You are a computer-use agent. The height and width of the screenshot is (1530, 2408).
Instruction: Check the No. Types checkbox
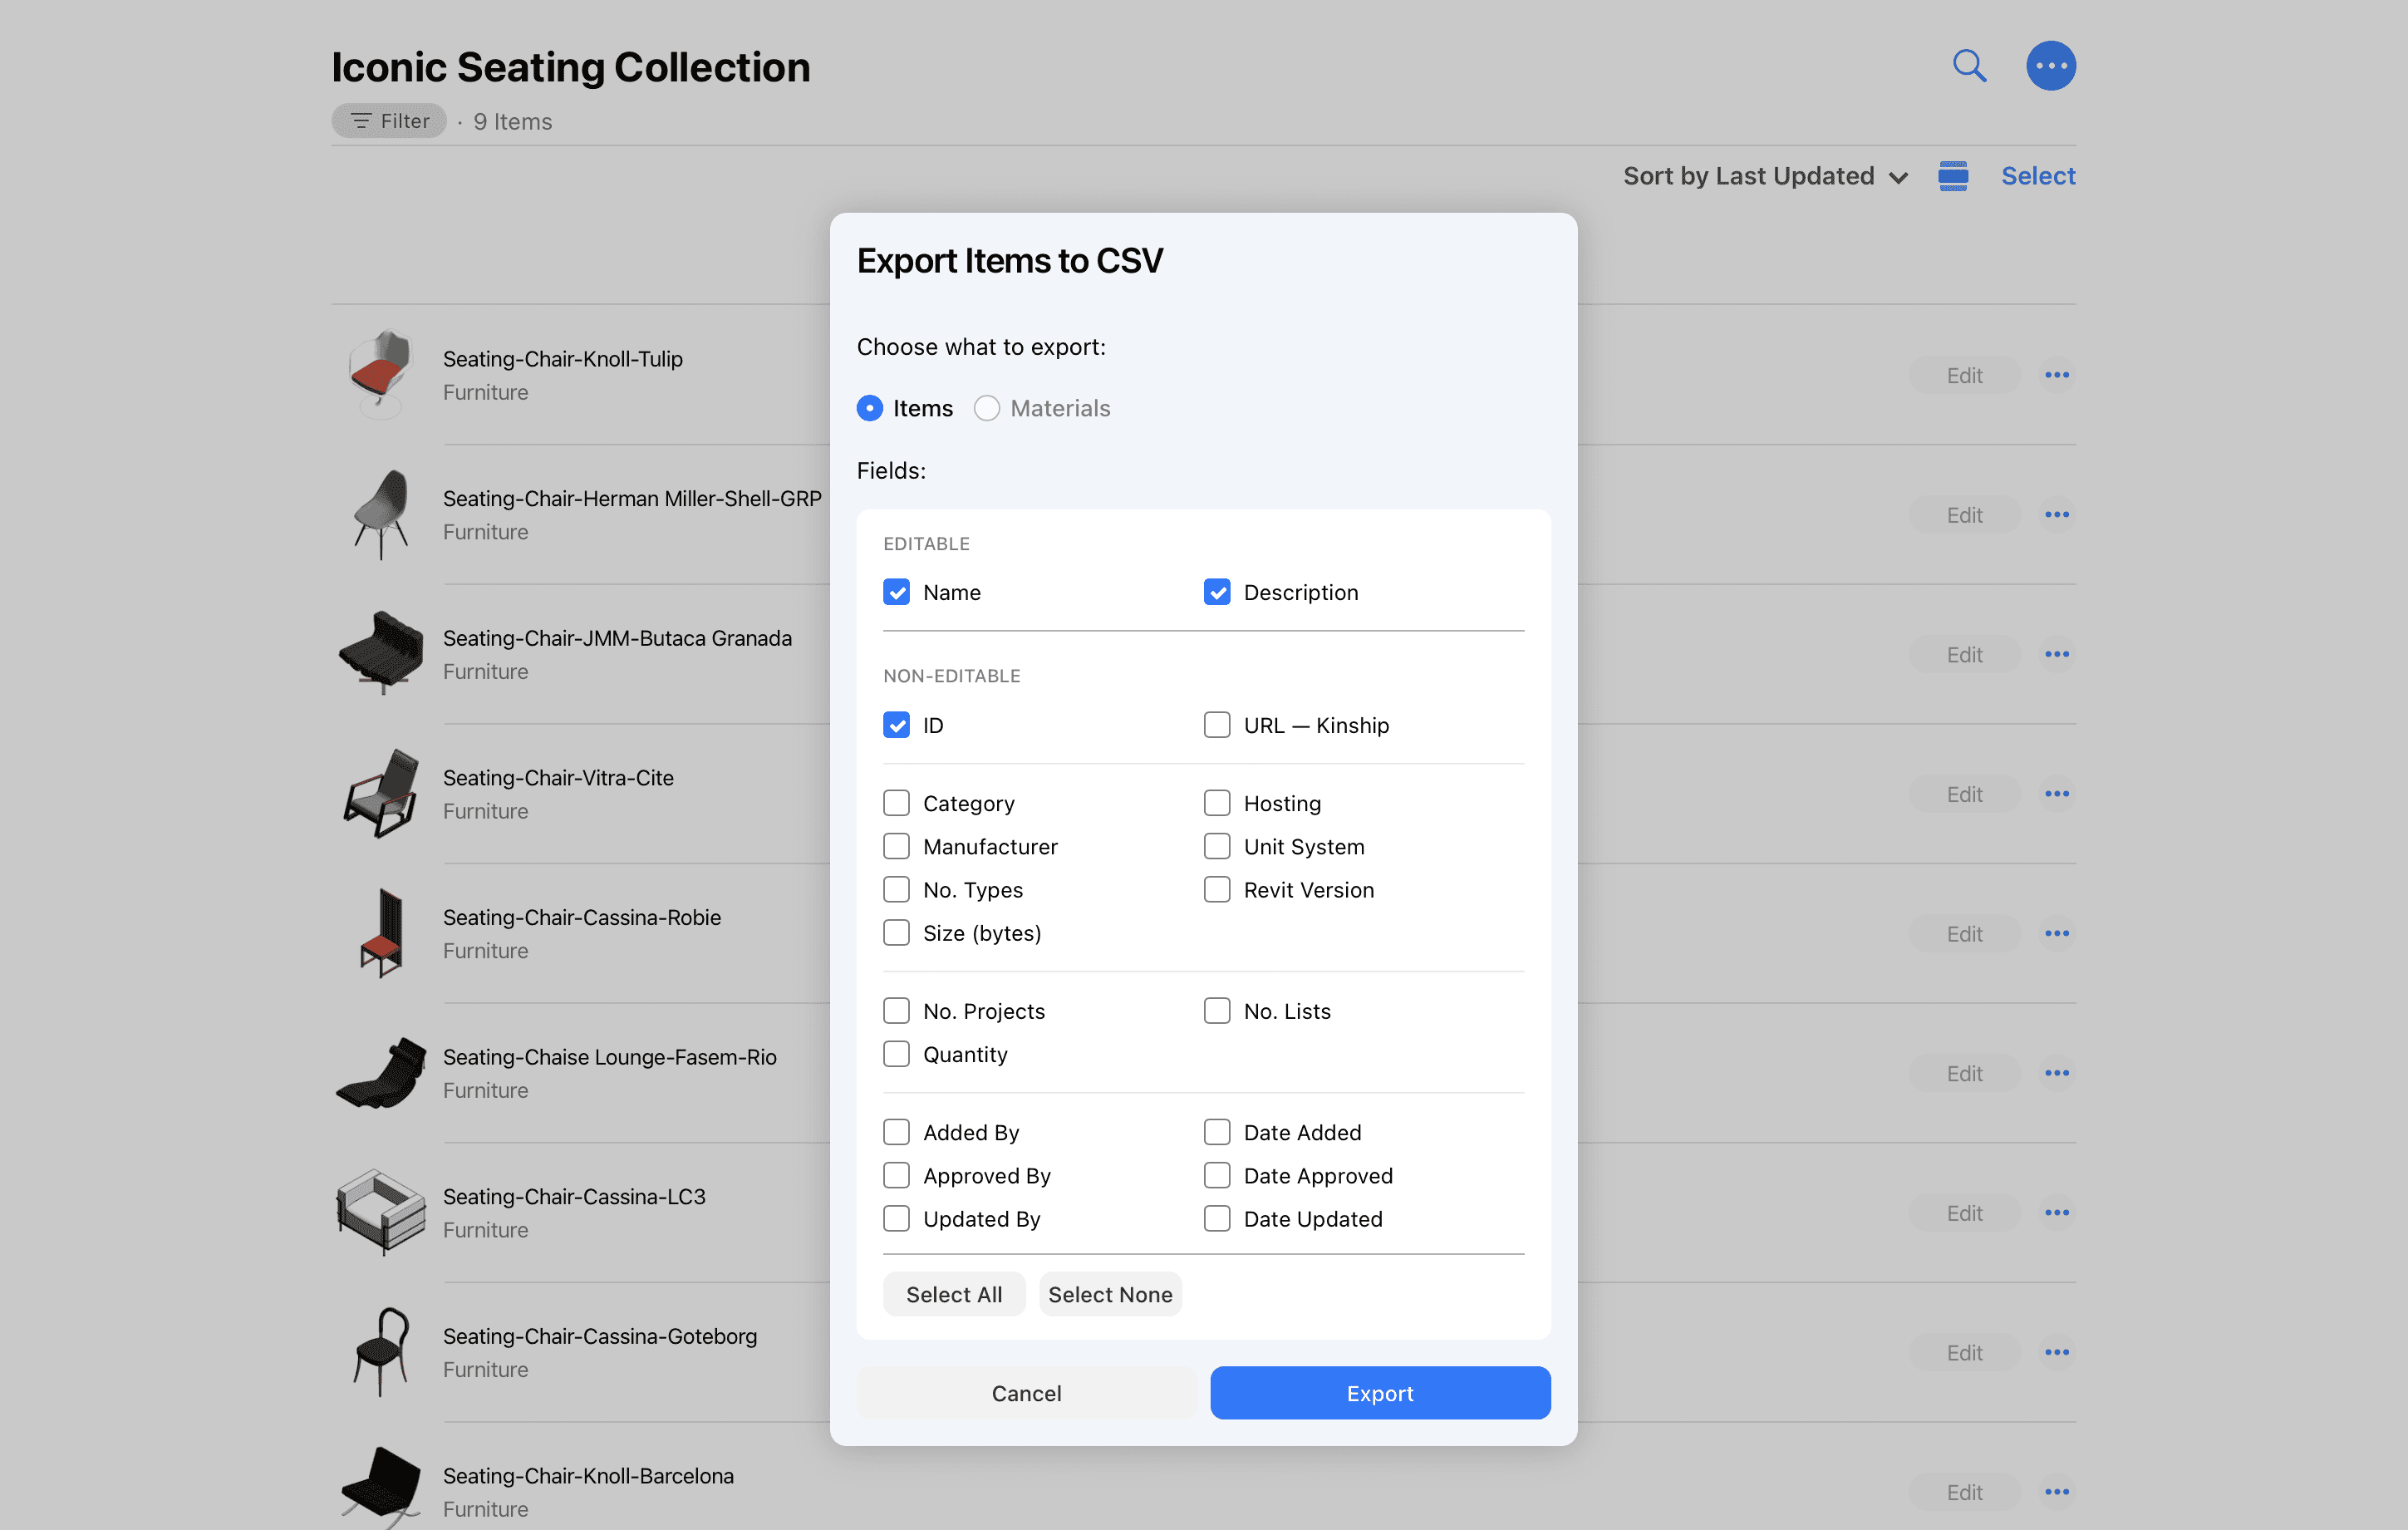(x=897, y=889)
